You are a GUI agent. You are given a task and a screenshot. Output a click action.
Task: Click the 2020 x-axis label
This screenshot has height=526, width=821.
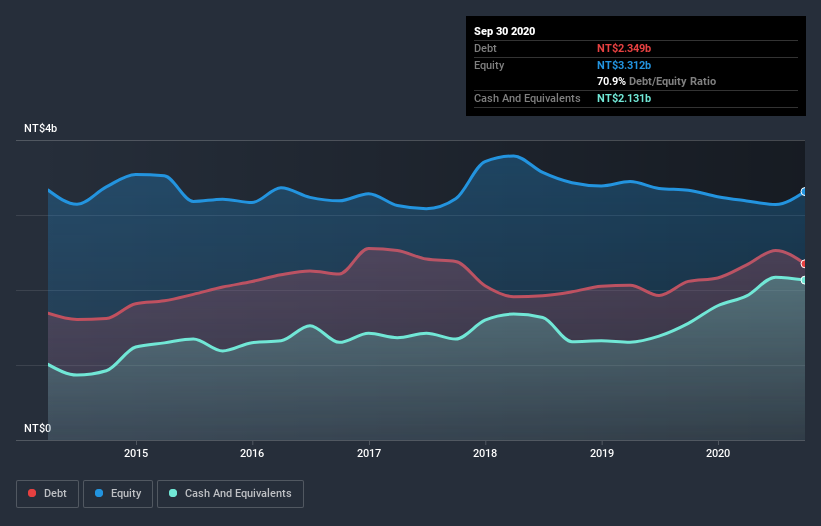pos(718,453)
